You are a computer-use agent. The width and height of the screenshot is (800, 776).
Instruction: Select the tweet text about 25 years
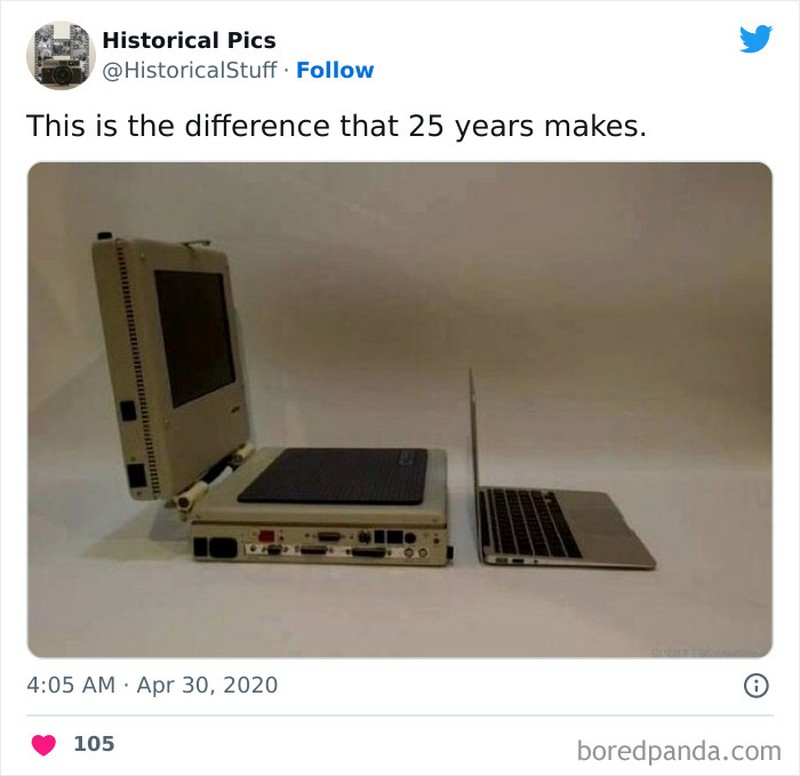click(336, 126)
